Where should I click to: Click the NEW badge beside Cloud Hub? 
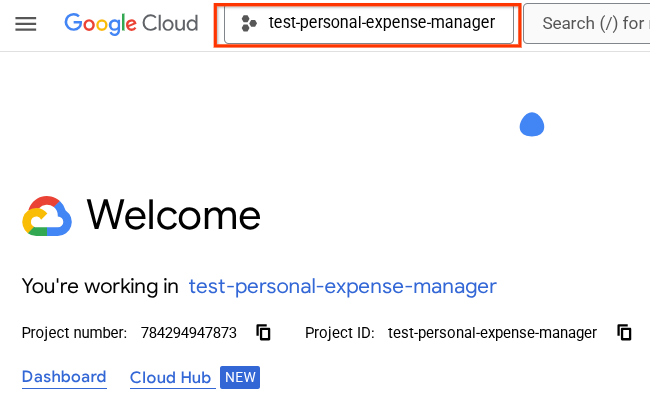coord(240,378)
